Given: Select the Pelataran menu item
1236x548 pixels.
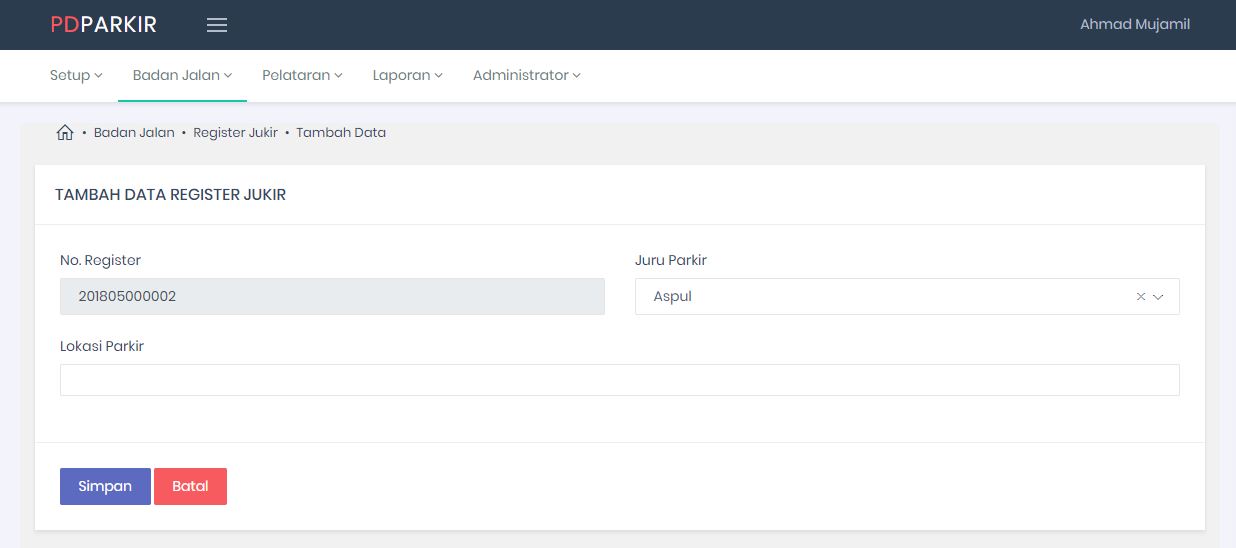Looking at the screenshot, I should (302, 75).
